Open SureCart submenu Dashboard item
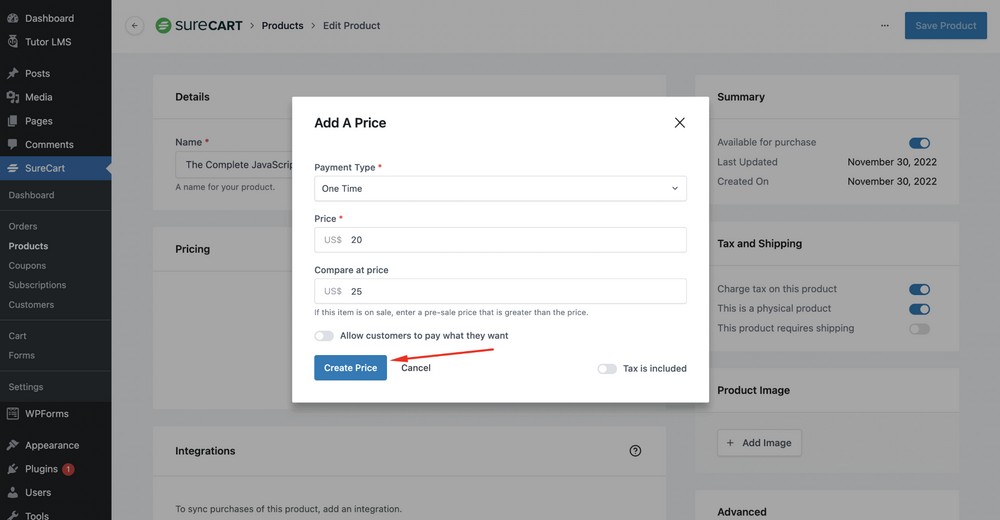Image resolution: width=1000 pixels, height=520 pixels. click(x=31, y=195)
